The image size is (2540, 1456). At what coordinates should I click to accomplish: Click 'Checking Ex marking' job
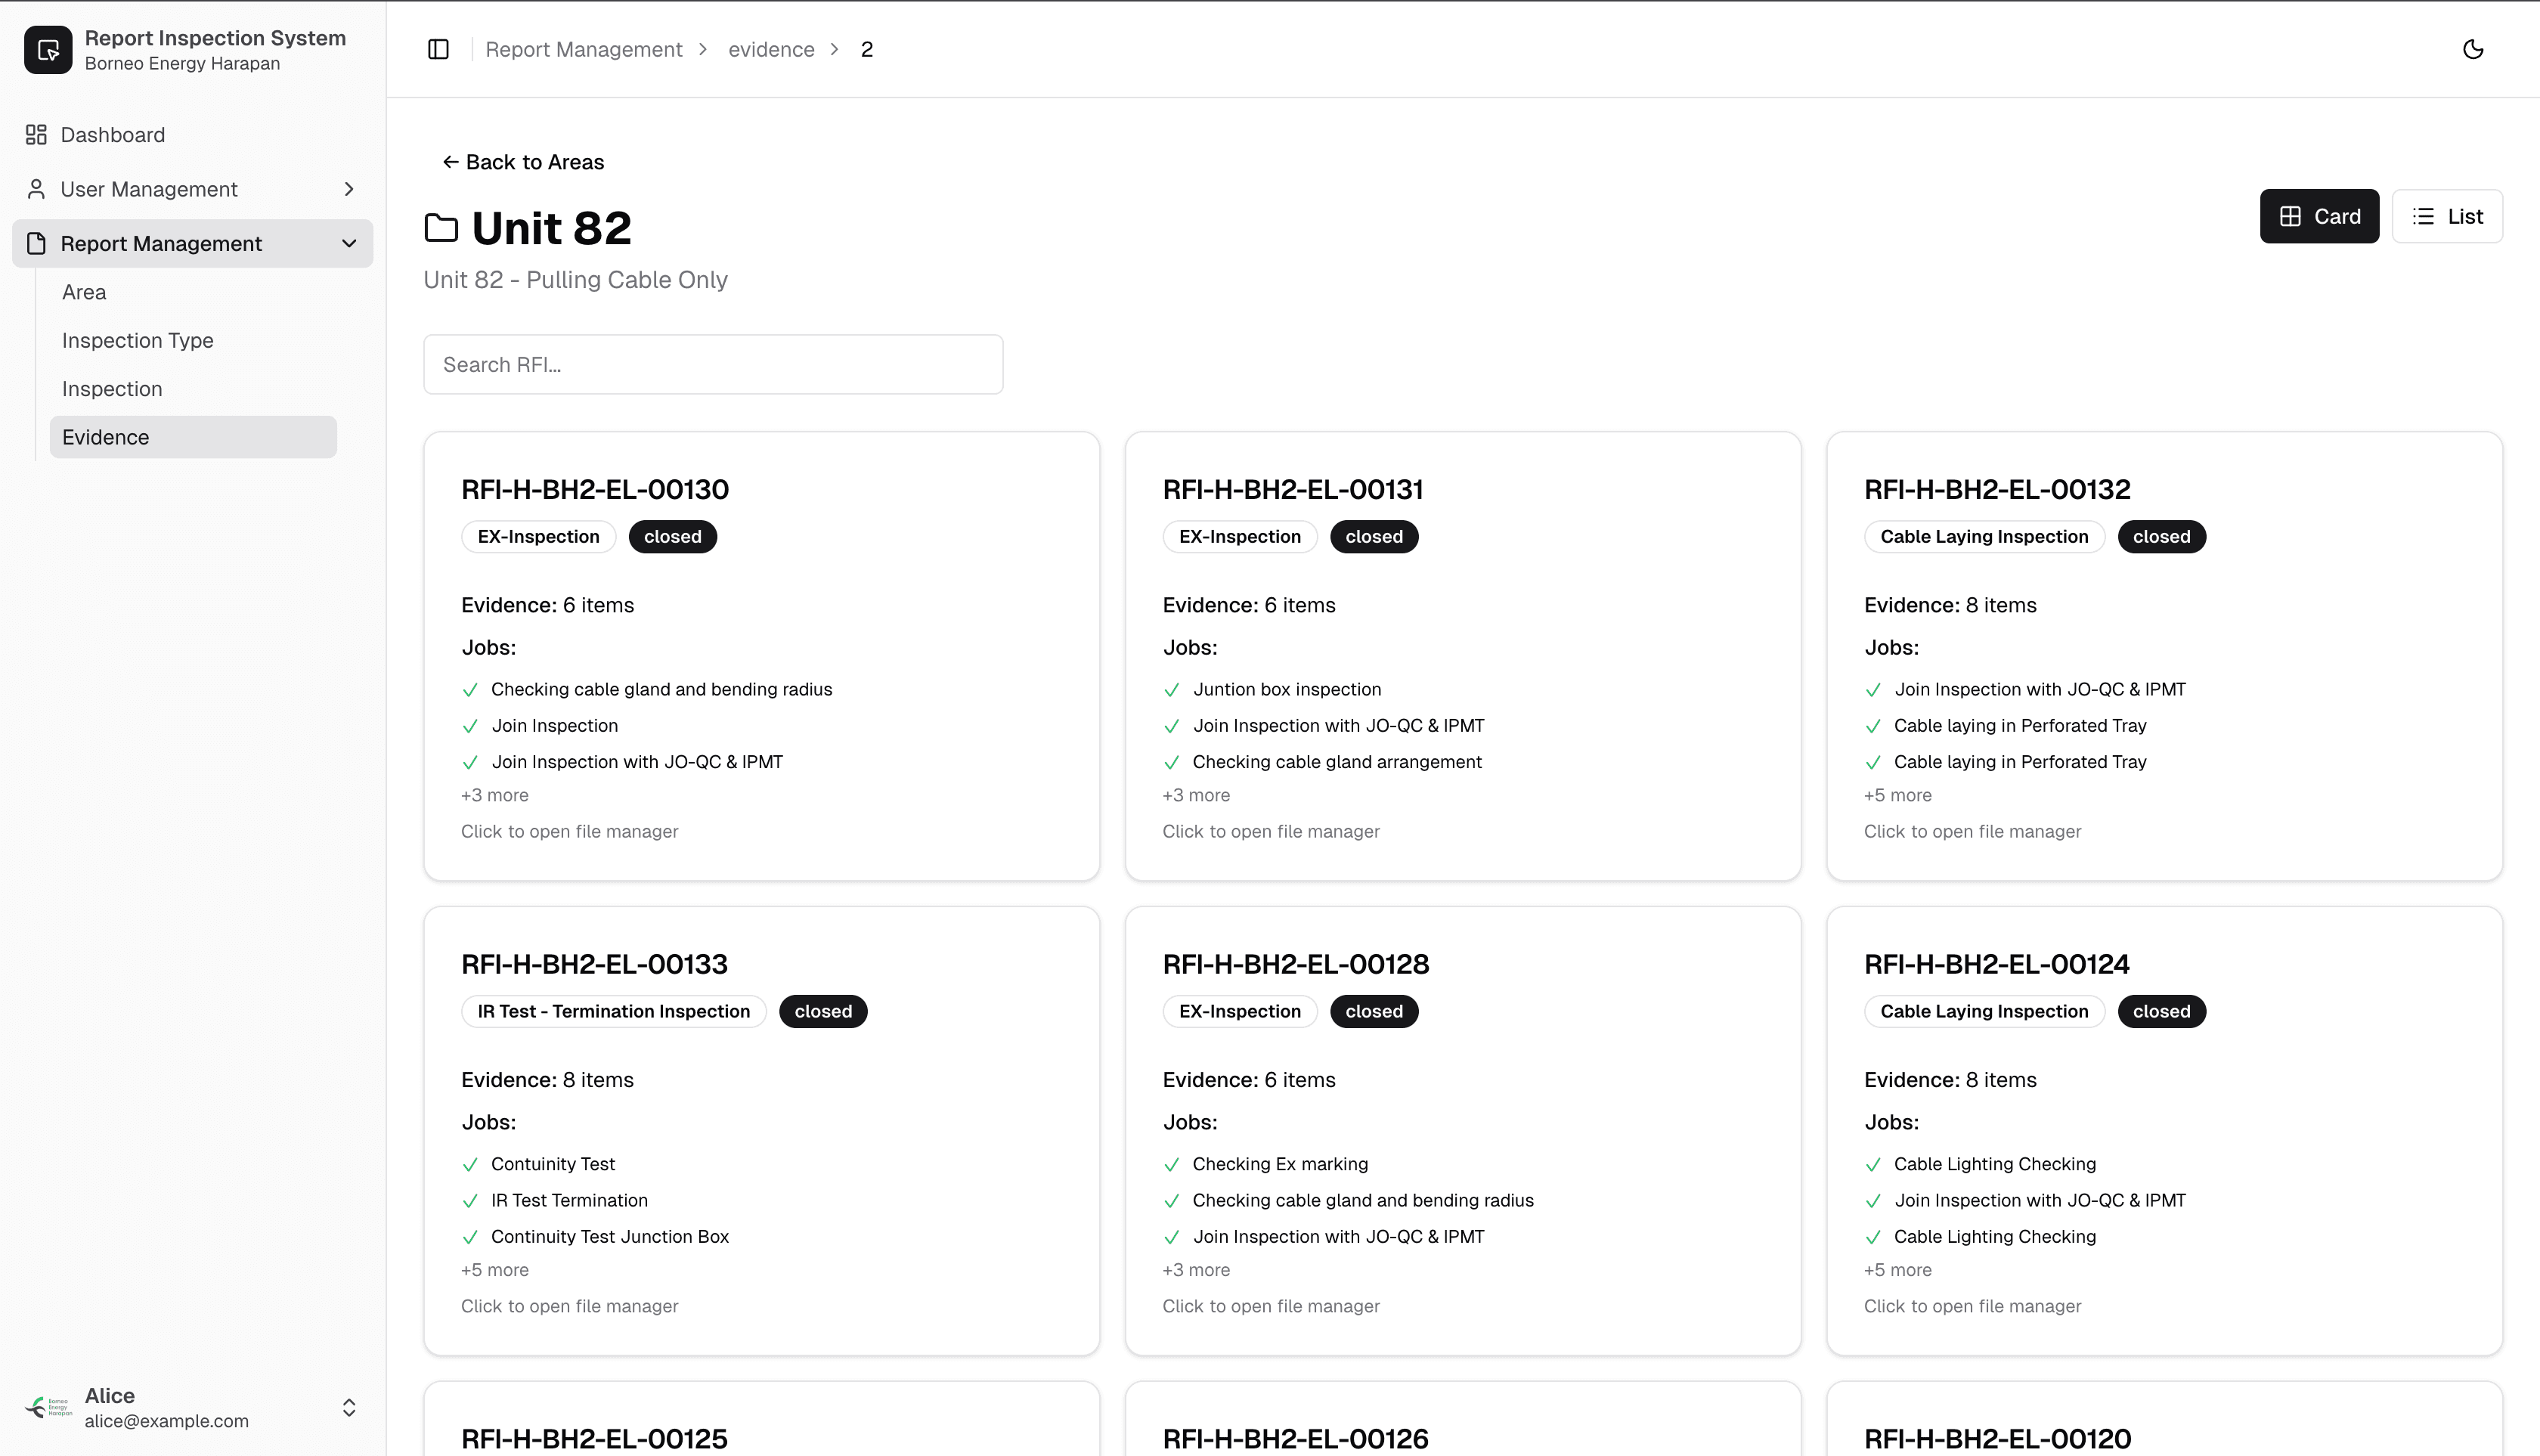[x=1280, y=1164]
